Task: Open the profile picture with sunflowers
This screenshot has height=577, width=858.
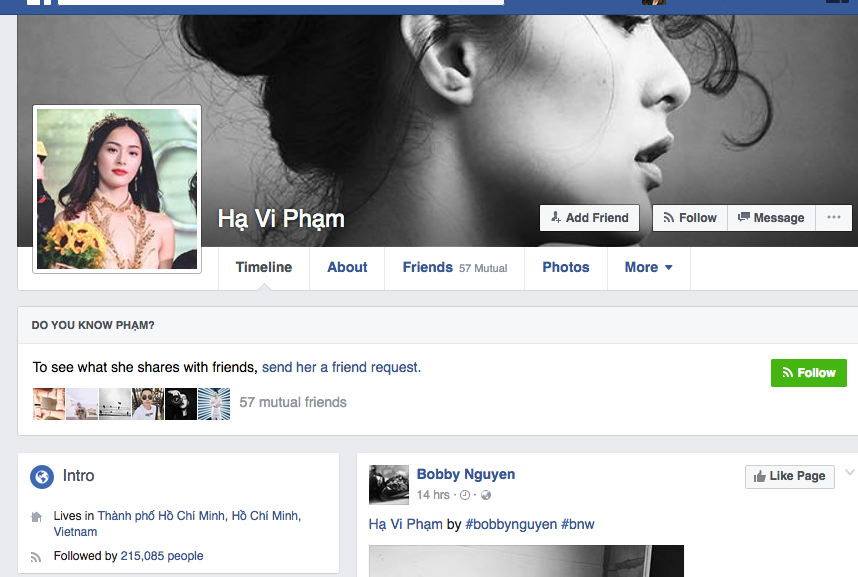Action: coord(117,189)
